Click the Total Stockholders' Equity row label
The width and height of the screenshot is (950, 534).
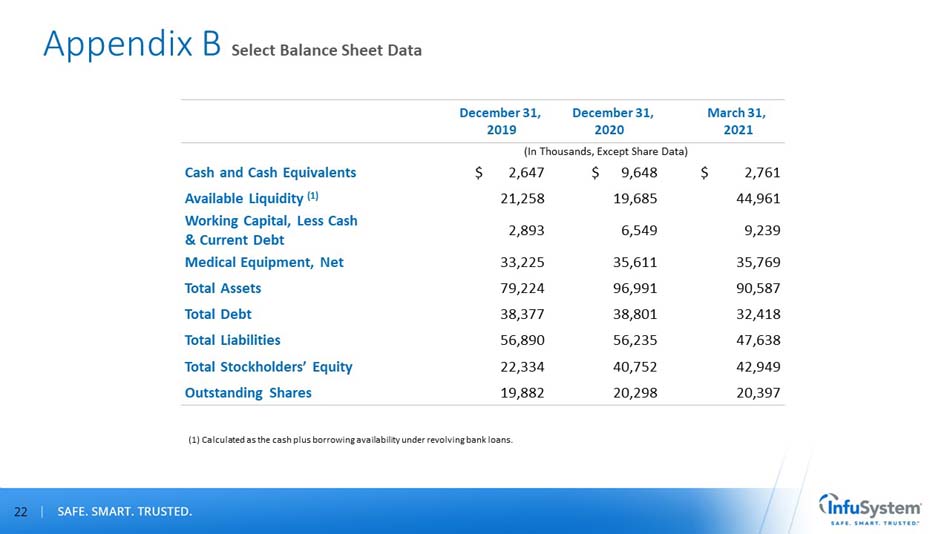pyautogui.click(x=268, y=366)
